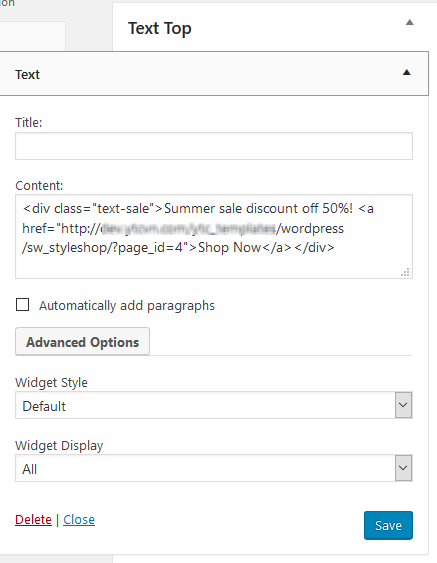The width and height of the screenshot is (437, 563).
Task: Click the Shop Now text in content
Action: pos(229,247)
